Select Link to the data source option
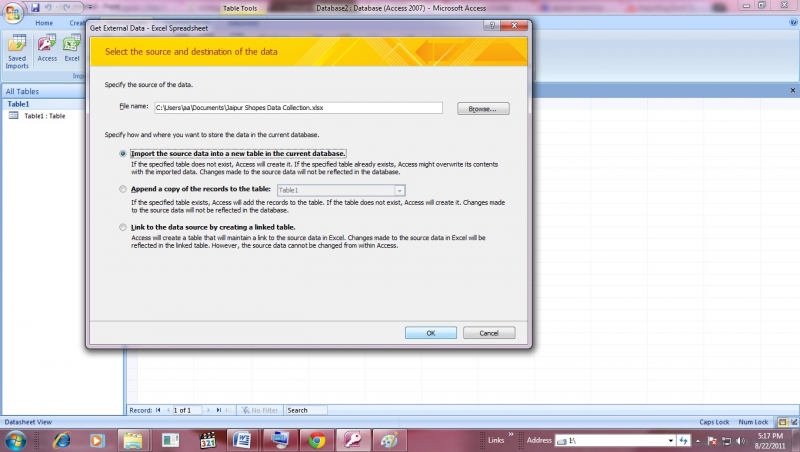Viewport: 800px width, 452px height. 123,227
